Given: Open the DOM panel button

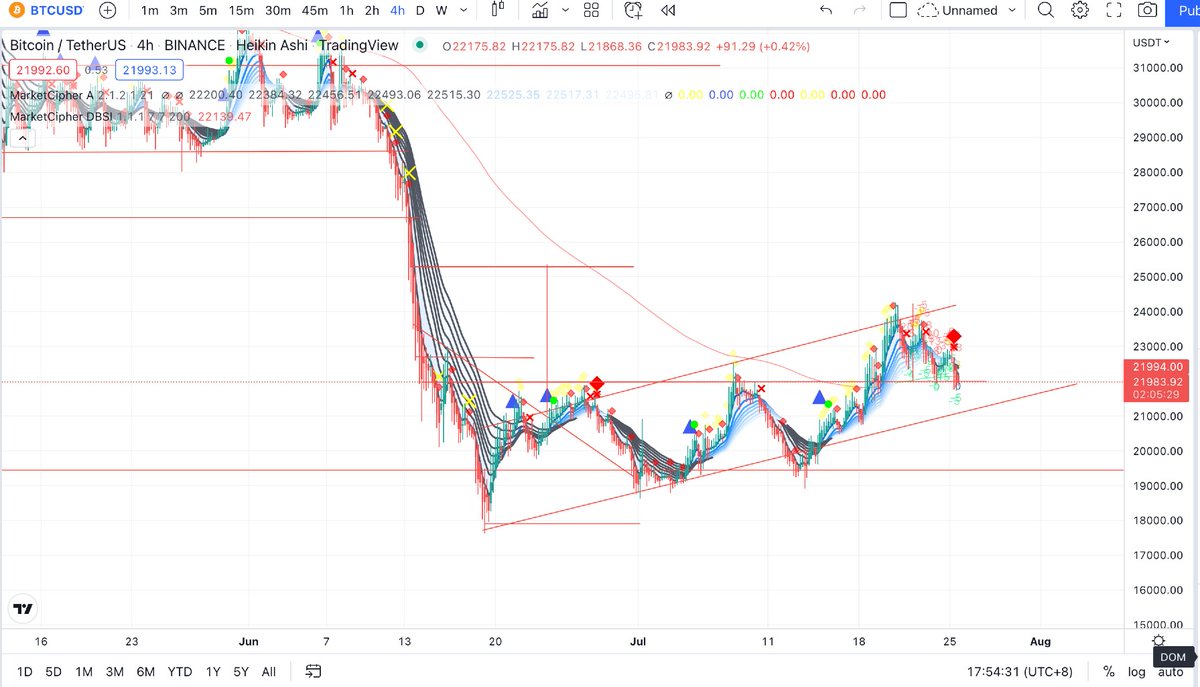Looking at the screenshot, I should point(1174,657).
